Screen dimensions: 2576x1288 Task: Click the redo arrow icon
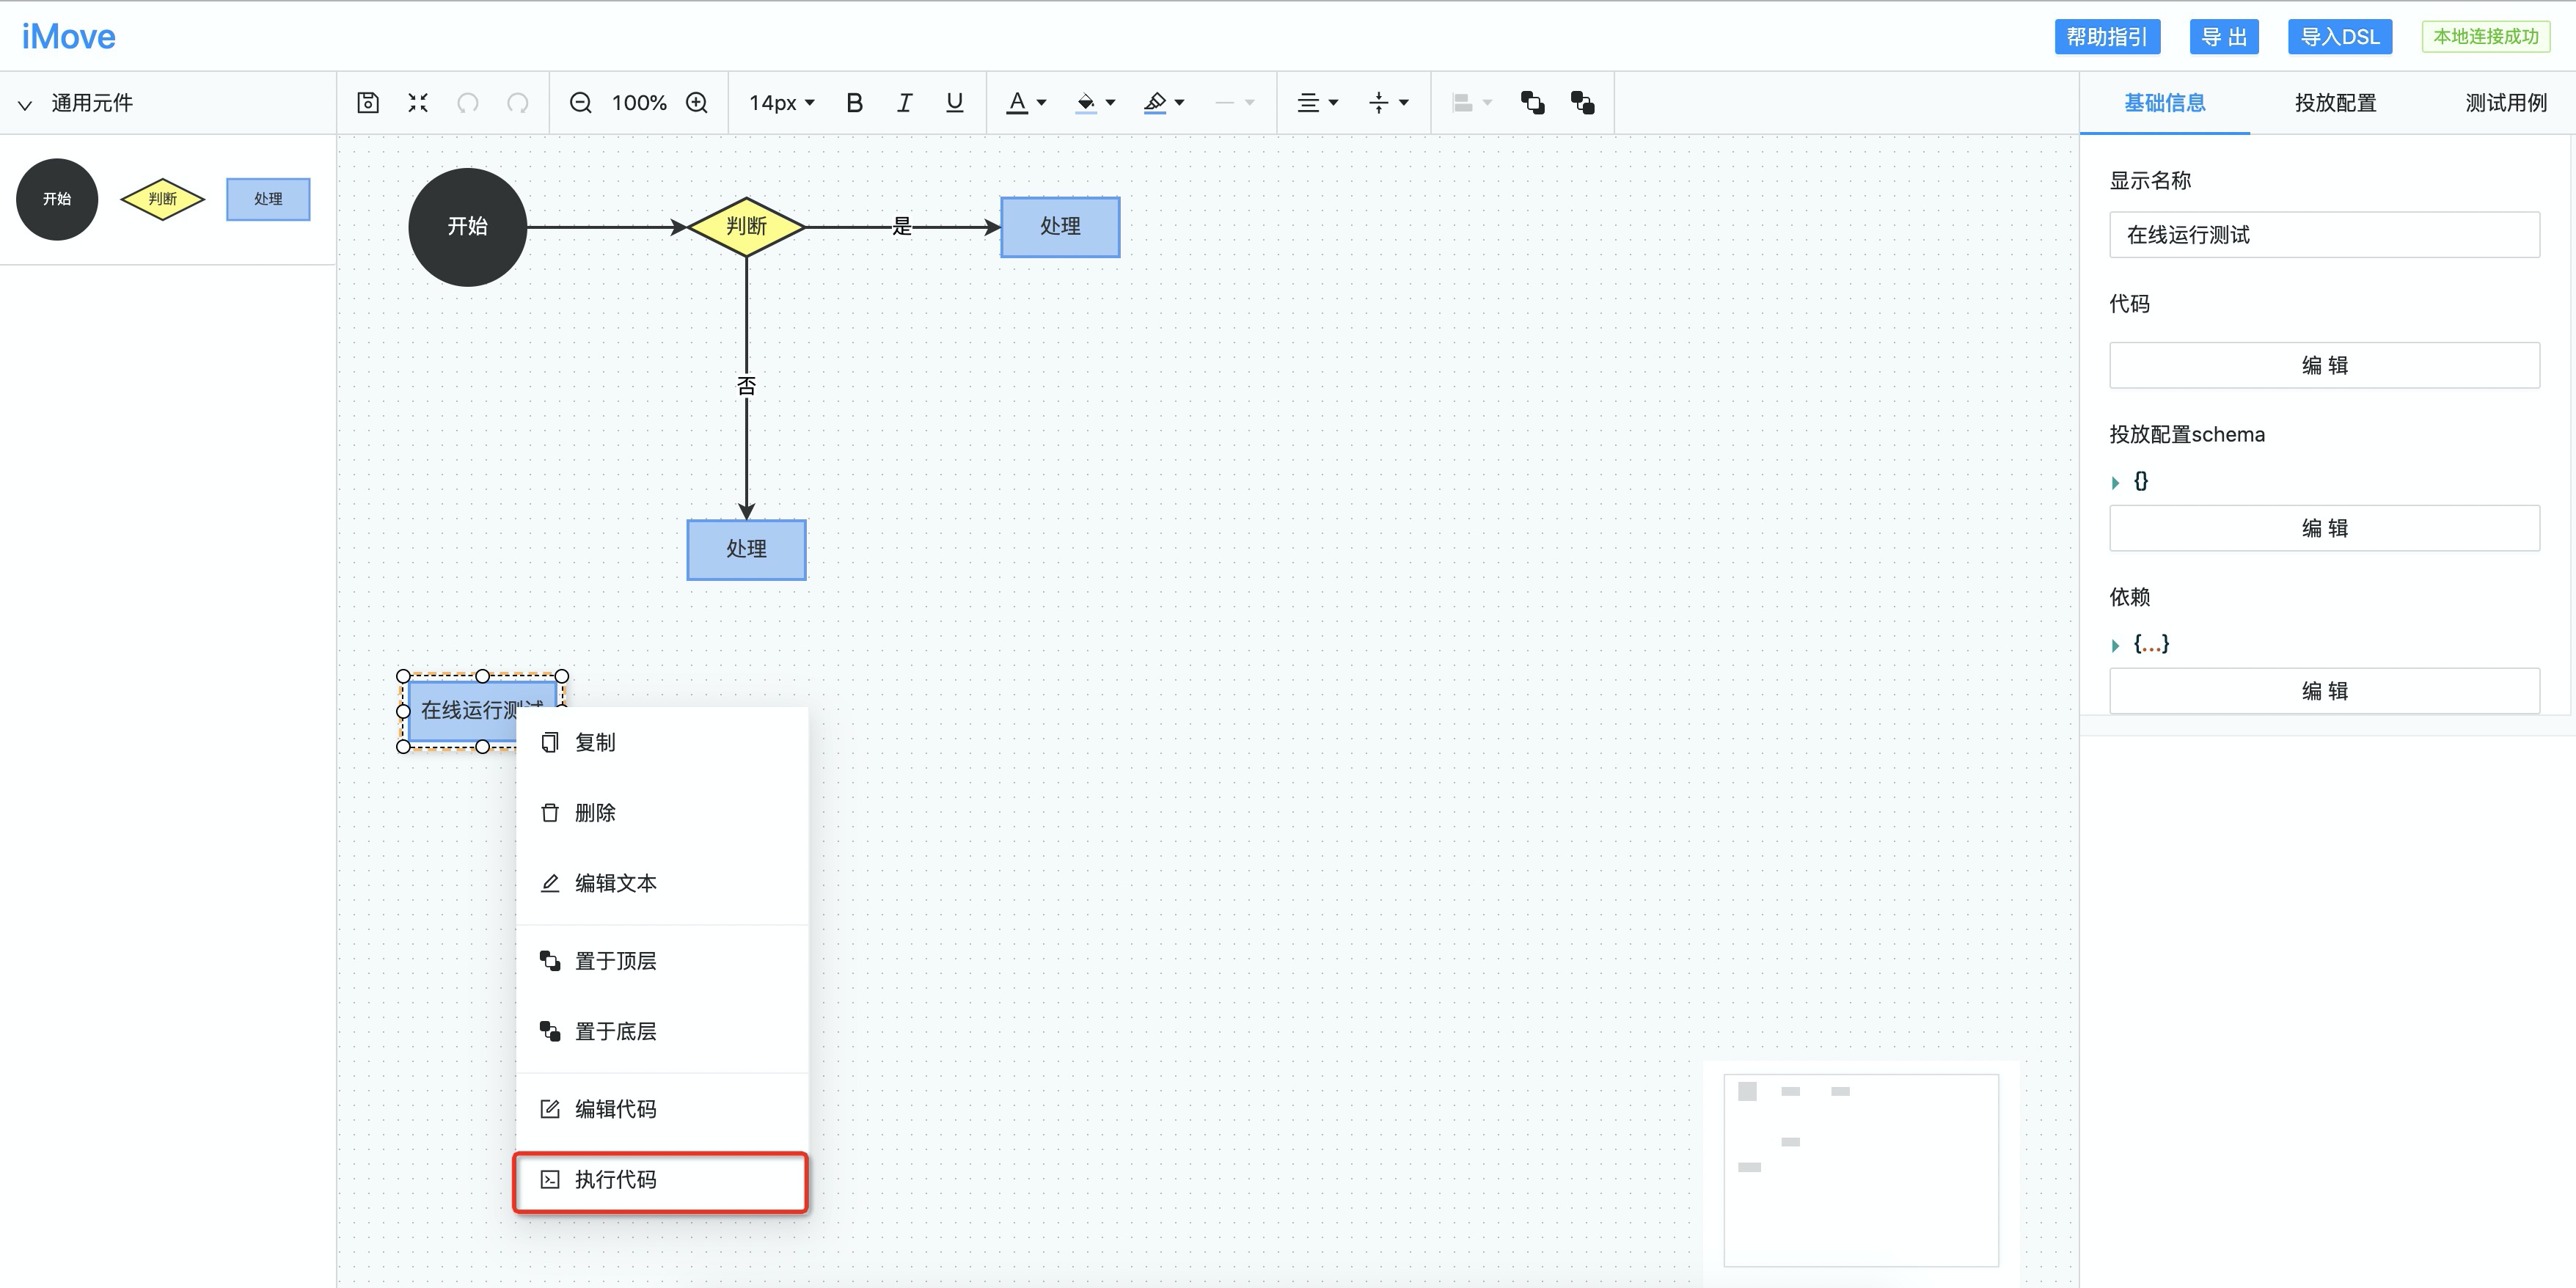tap(517, 103)
